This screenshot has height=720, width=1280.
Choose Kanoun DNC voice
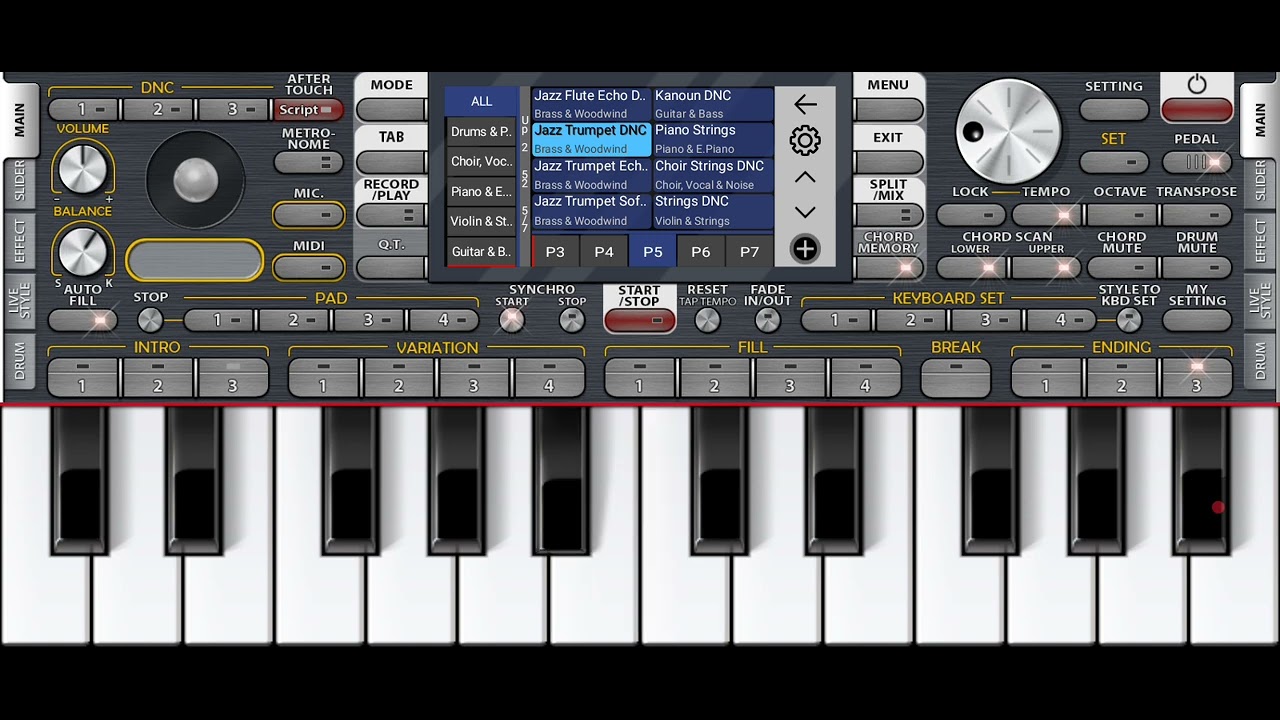pyautogui.click(x=712, y=104)
